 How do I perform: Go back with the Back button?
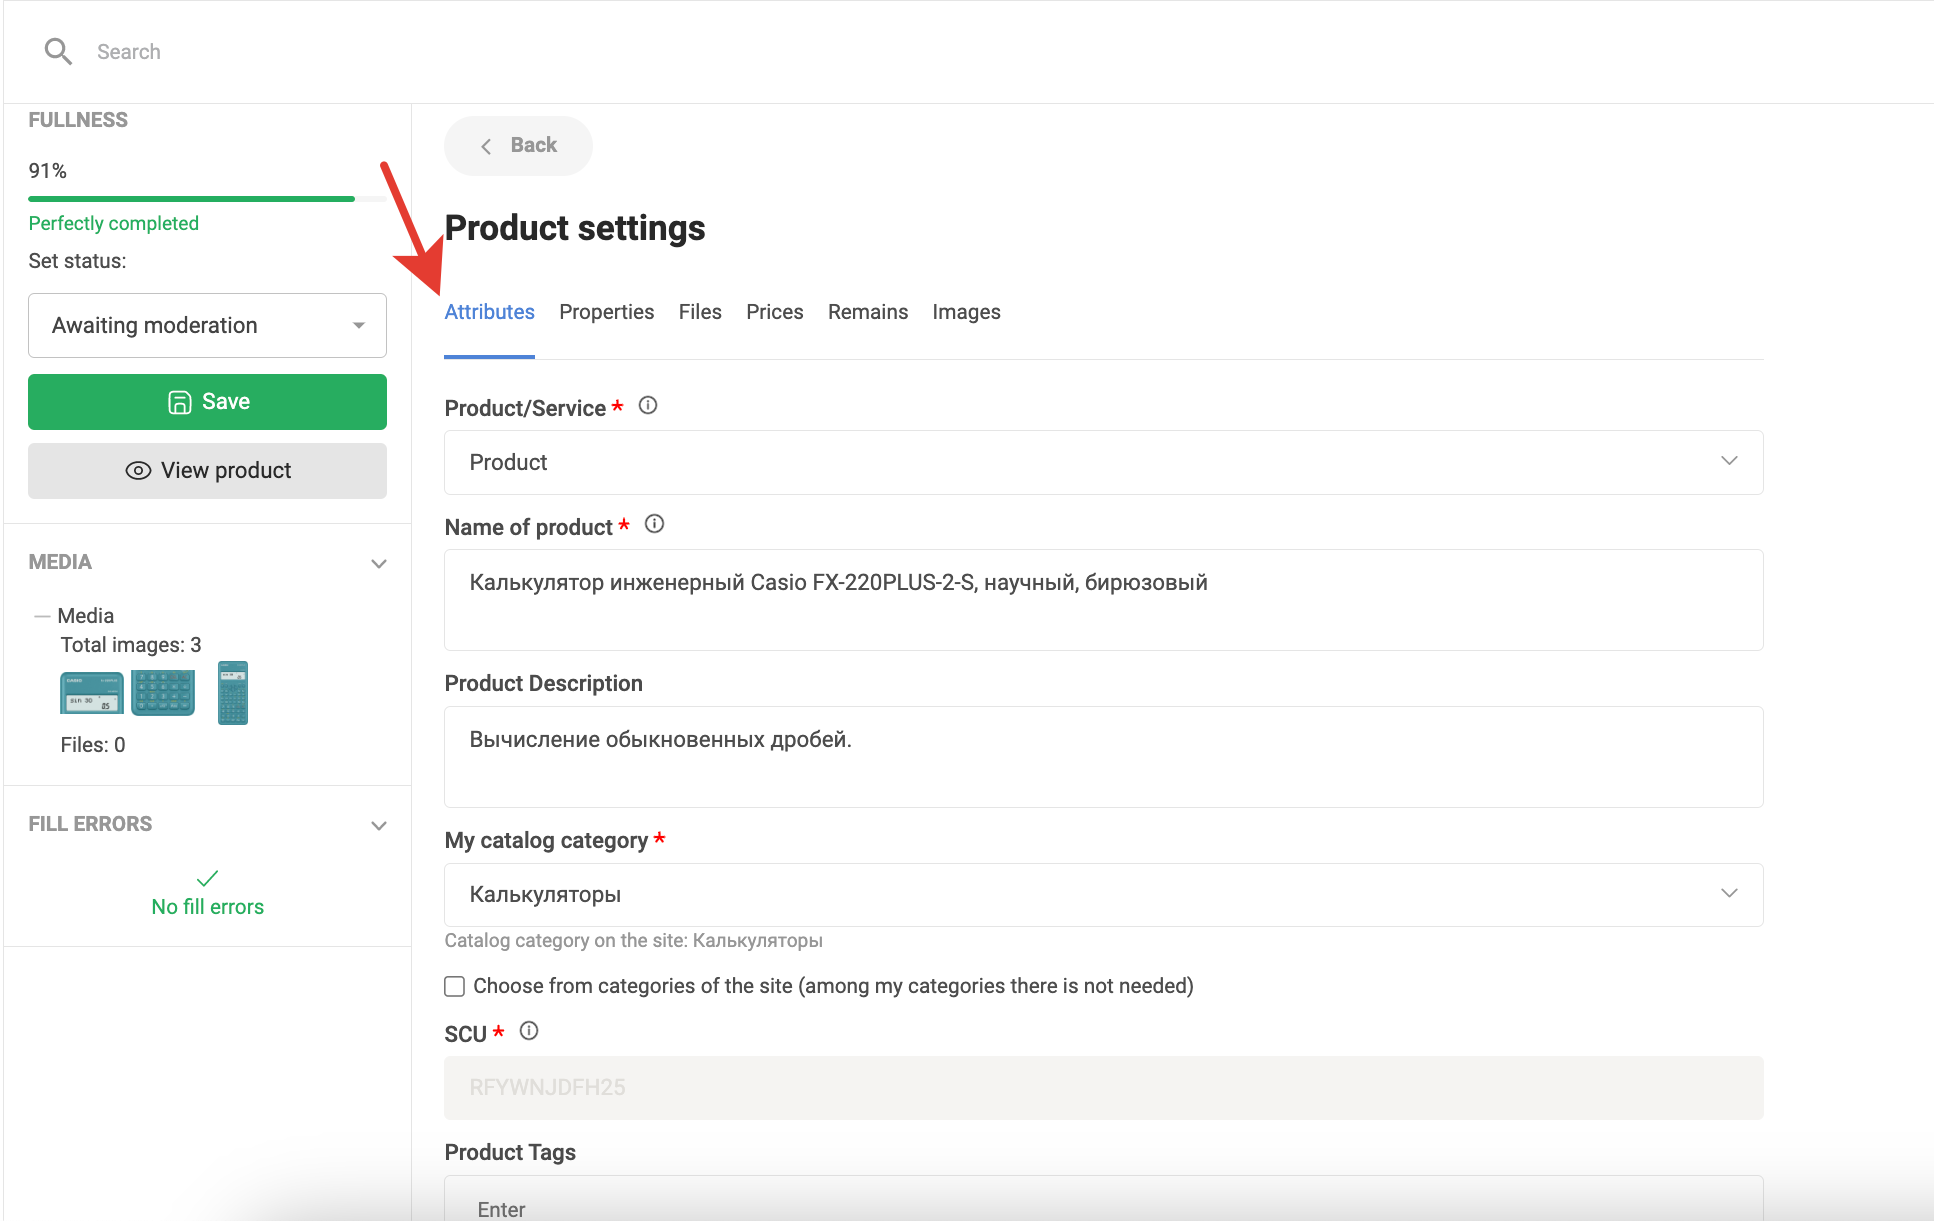click(518, 146)
